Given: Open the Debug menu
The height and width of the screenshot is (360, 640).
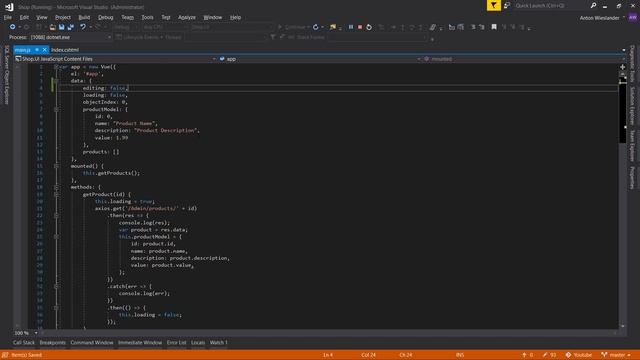Looking at the screenshot, I should 105,18.
